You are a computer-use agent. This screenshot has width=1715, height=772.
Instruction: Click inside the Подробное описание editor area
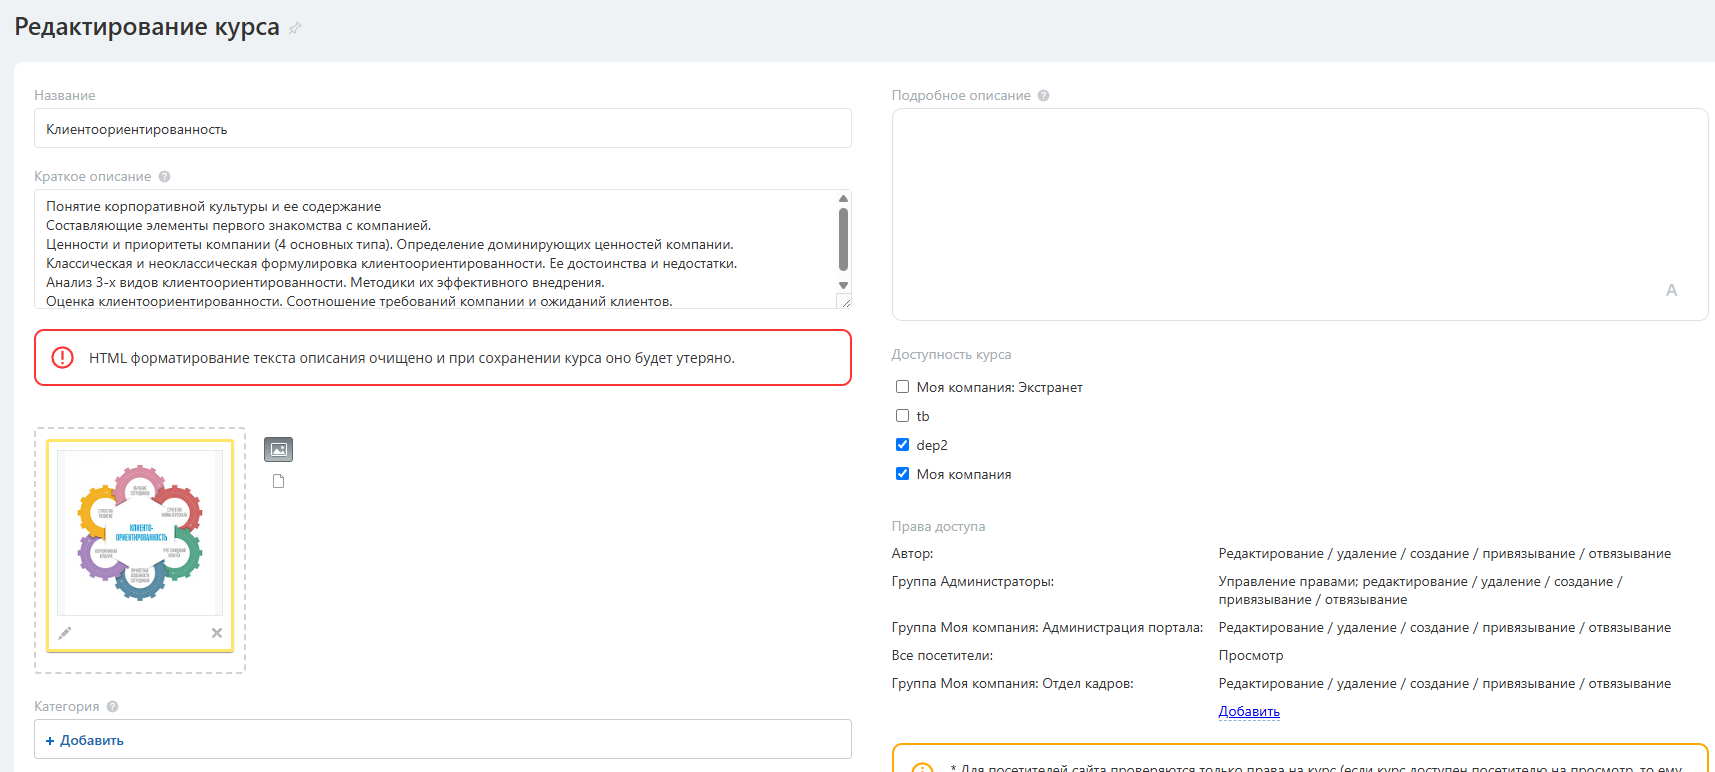(x=1299, y=214)
